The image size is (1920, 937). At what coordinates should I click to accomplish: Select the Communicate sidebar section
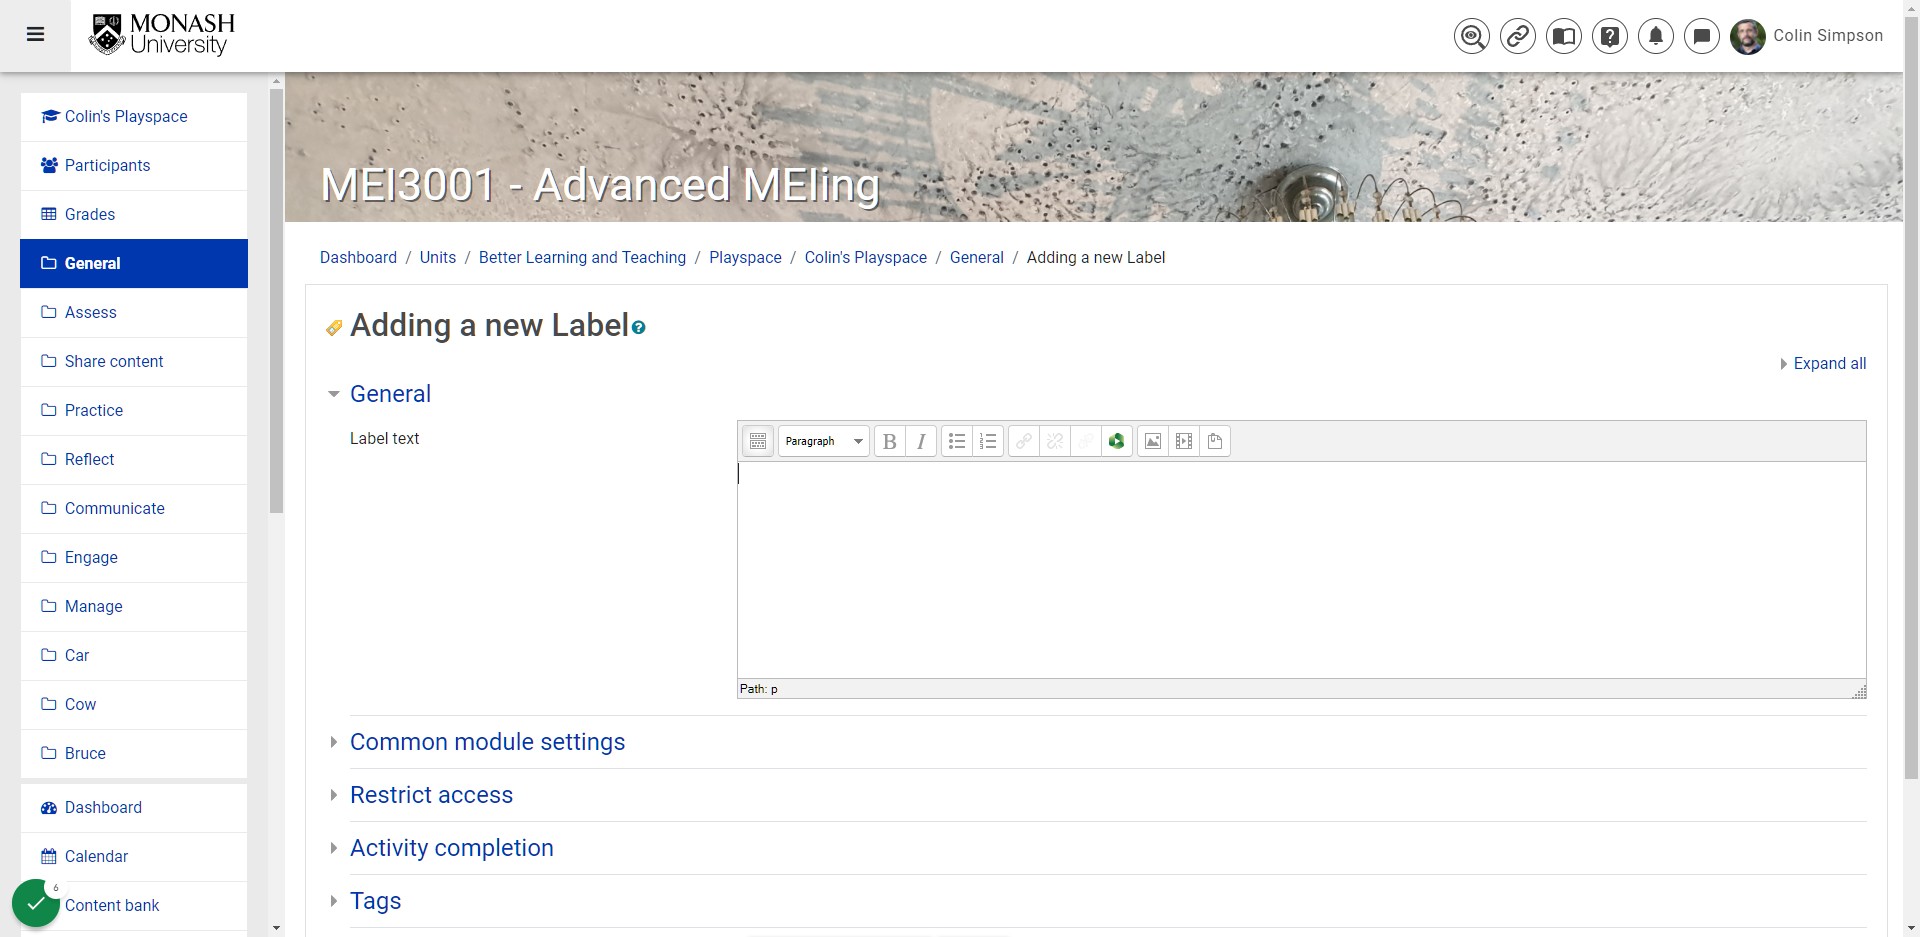(134, 509)
